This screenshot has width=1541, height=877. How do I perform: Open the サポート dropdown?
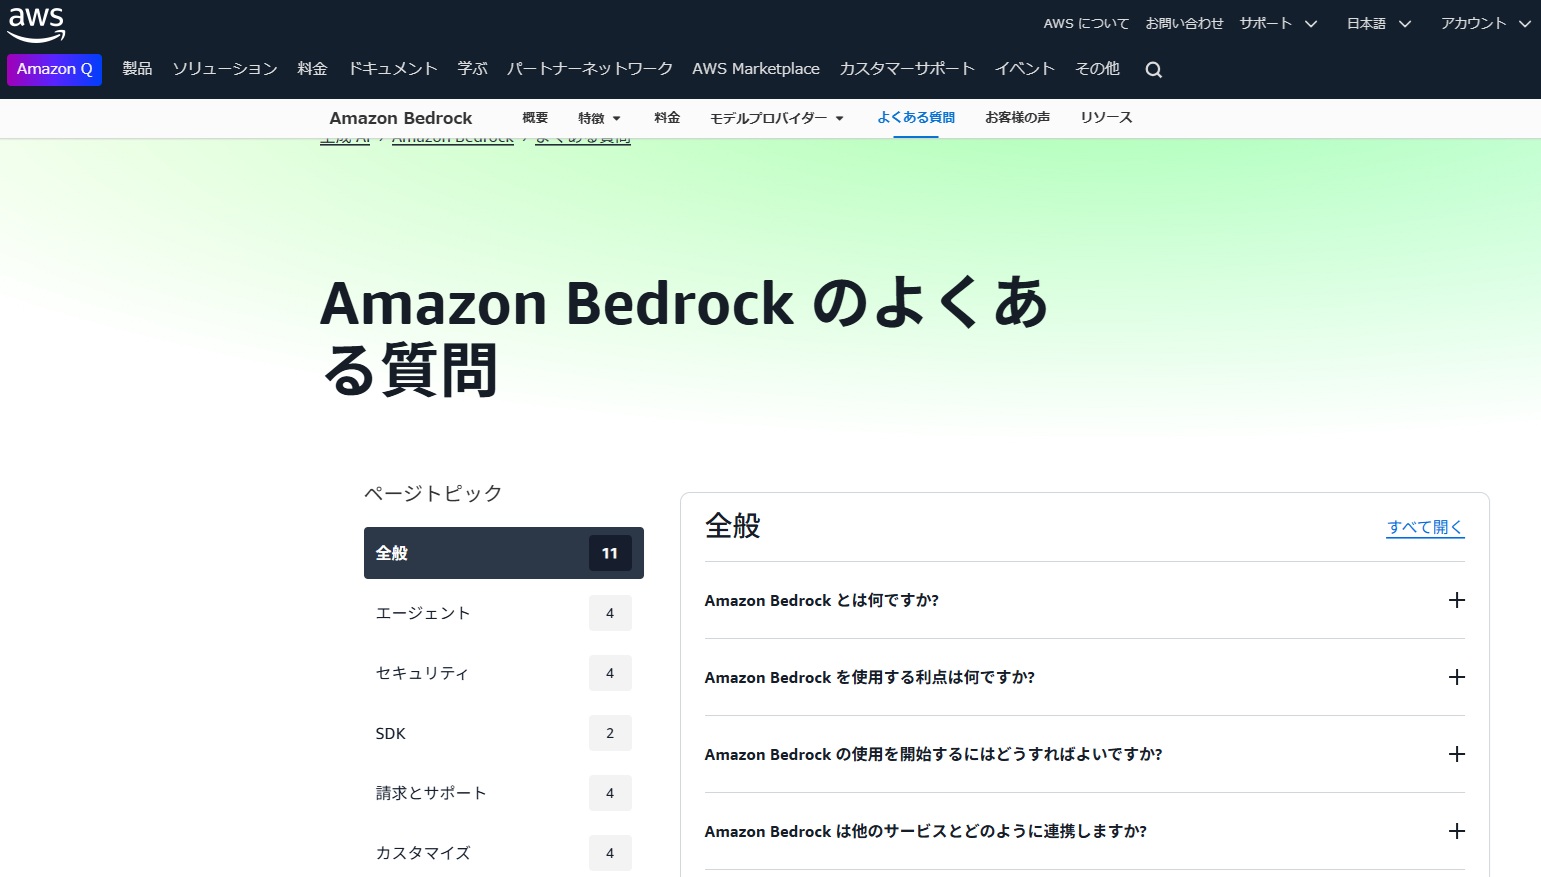coord(1278,23)
